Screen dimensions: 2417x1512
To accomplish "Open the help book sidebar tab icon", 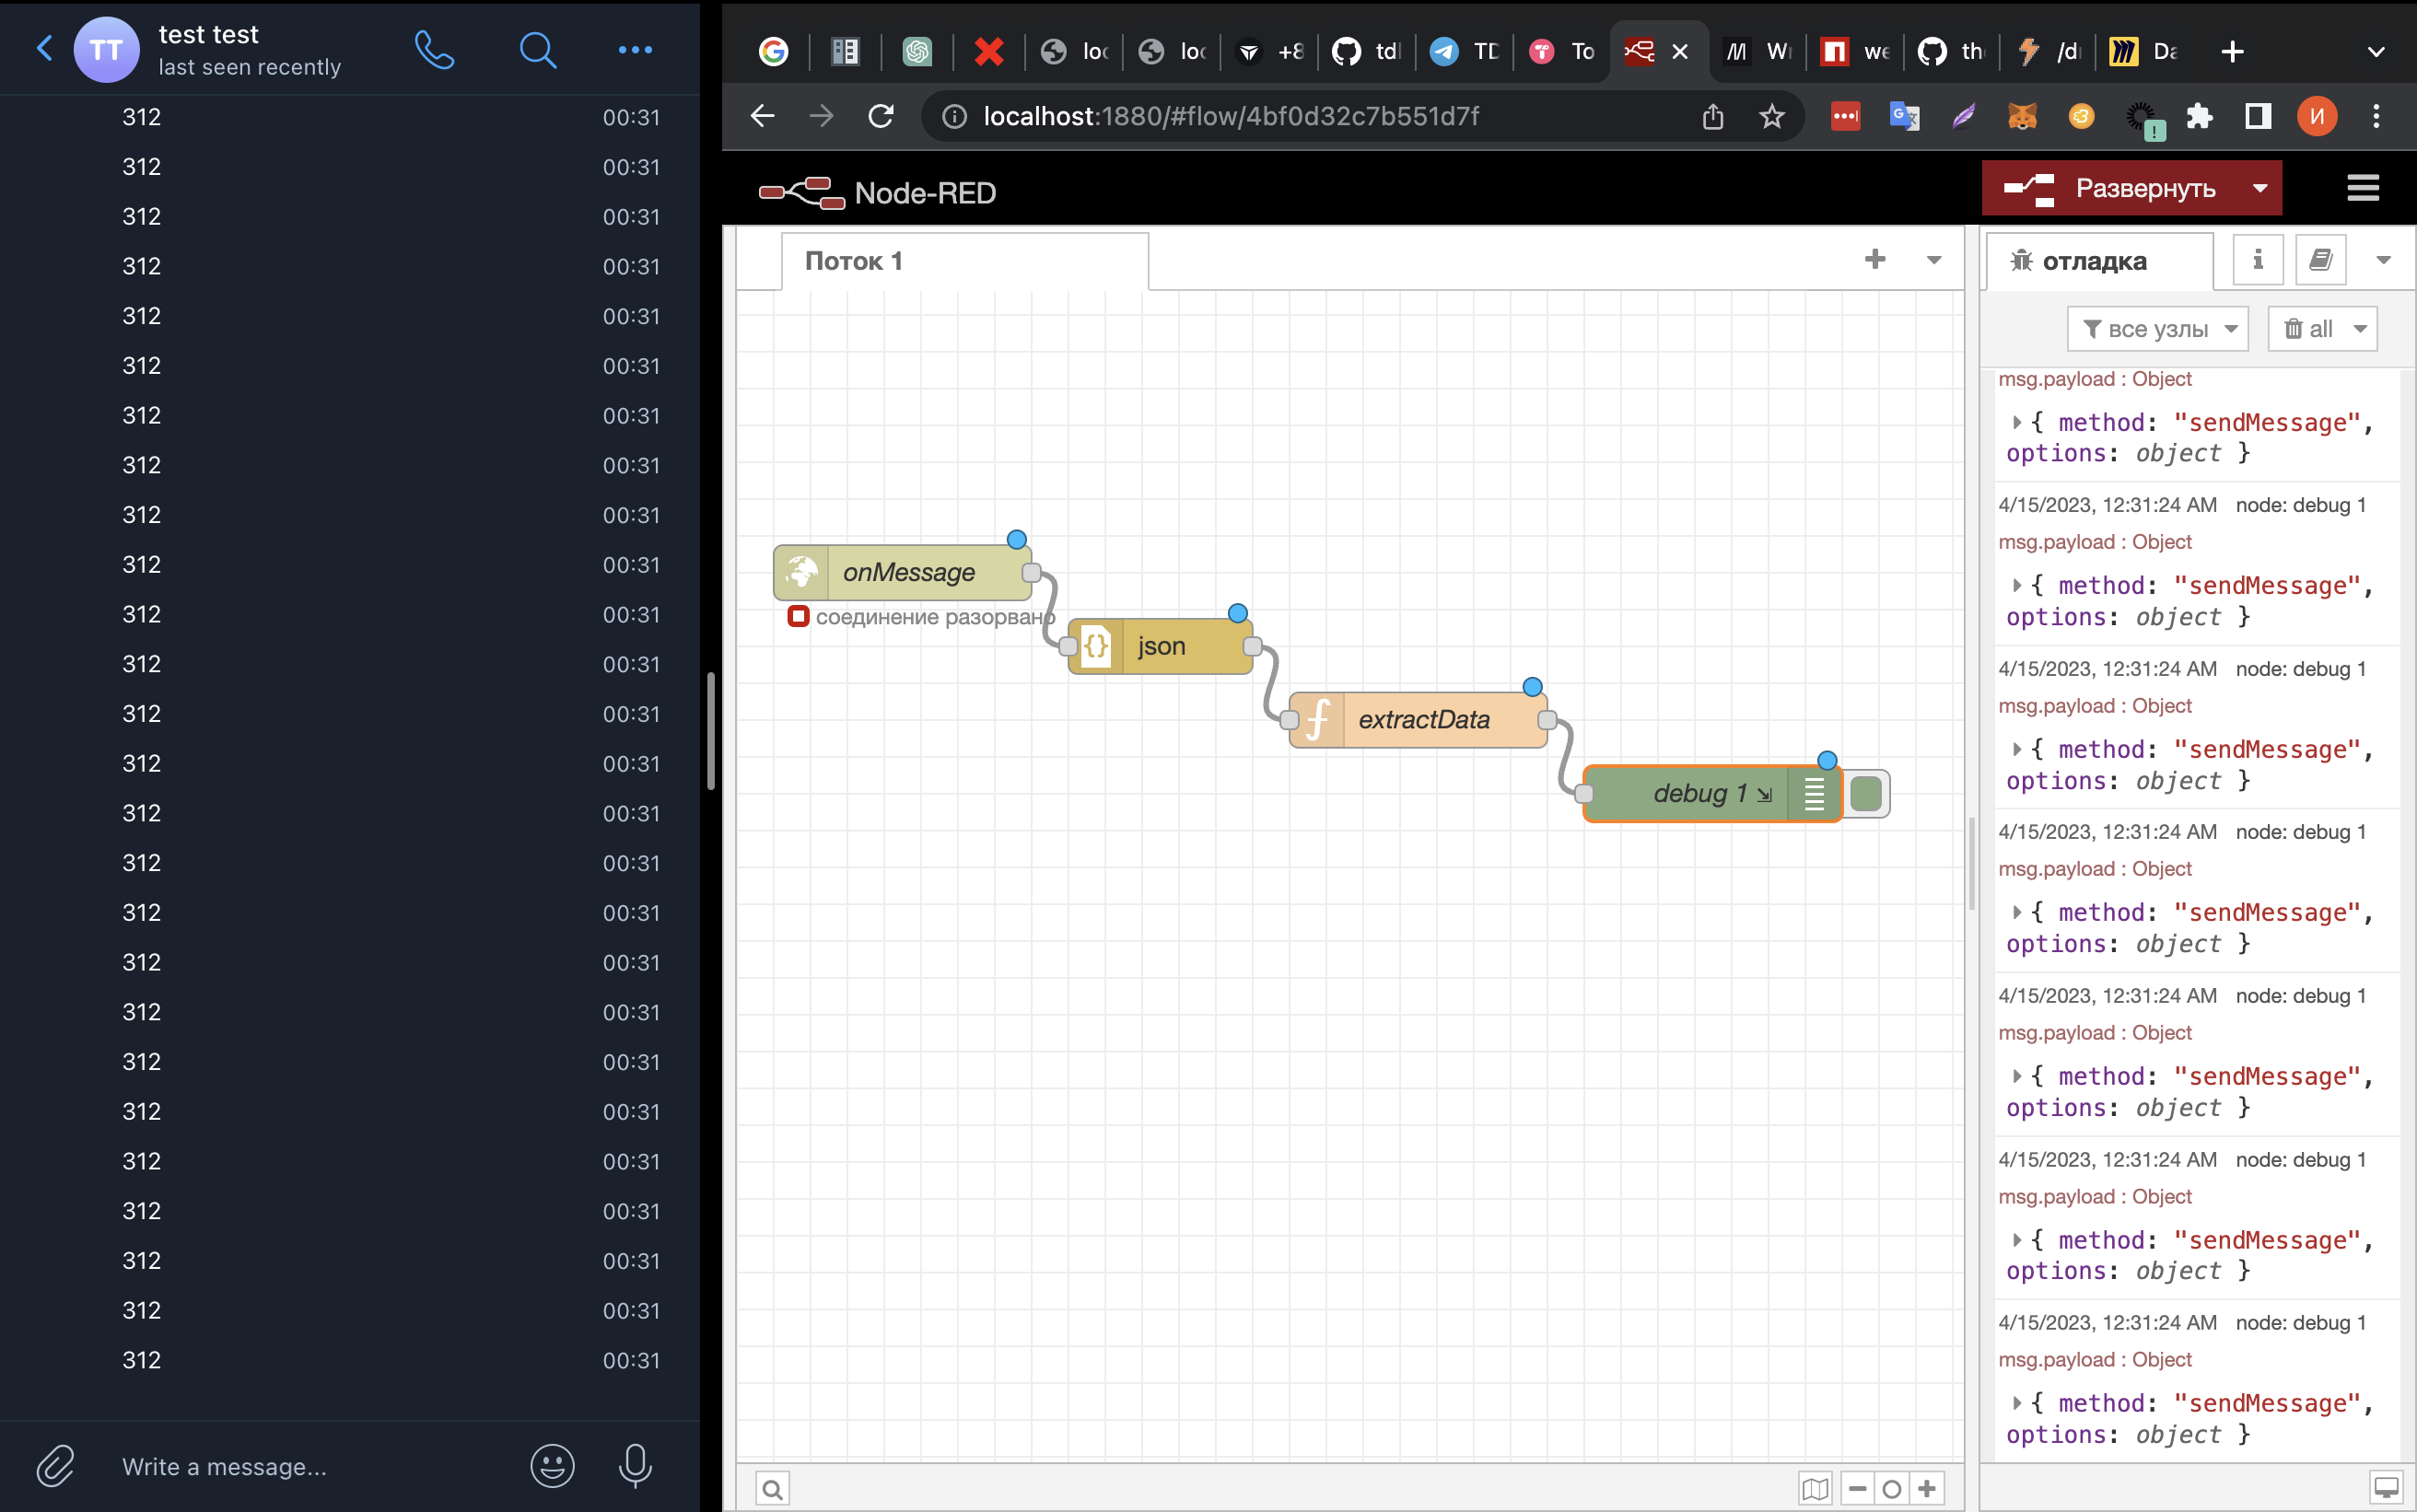I will [2320, 261].
